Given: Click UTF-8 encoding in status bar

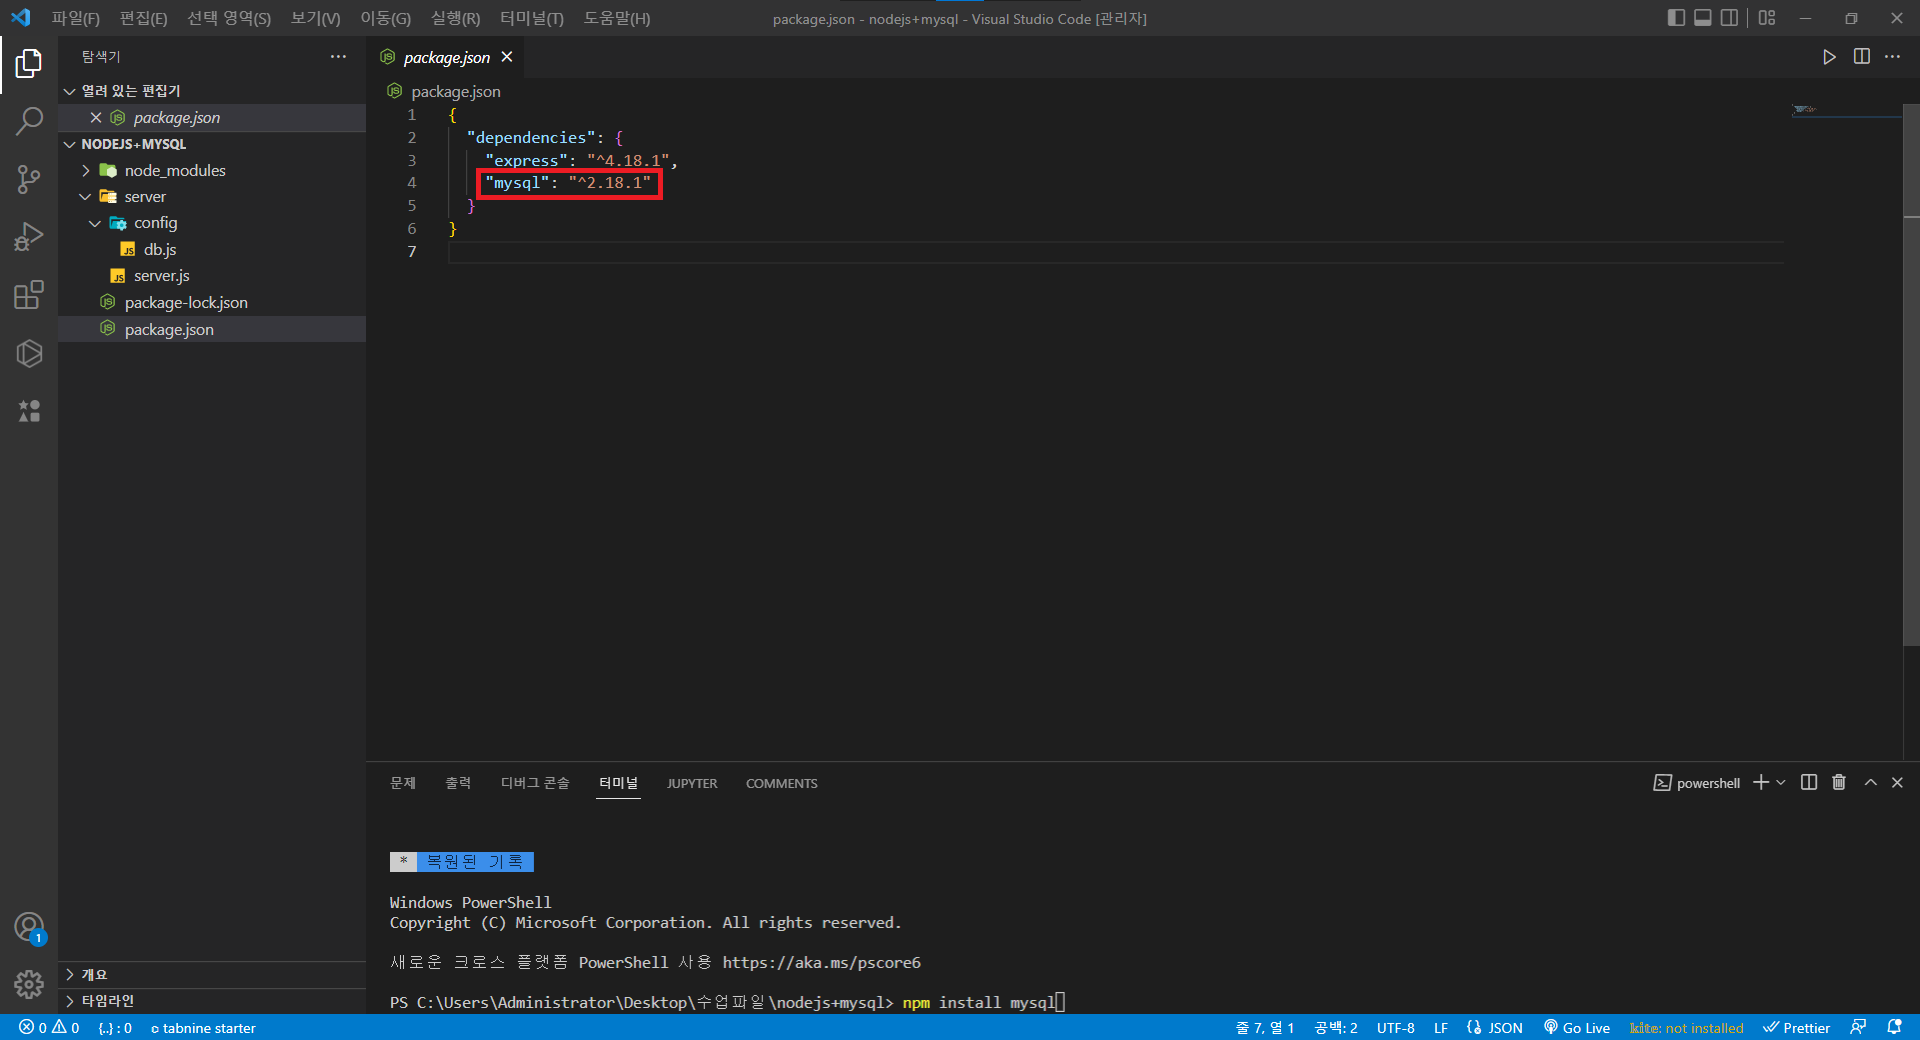Looking at the screenshot, I should tap(1395, 1027).
